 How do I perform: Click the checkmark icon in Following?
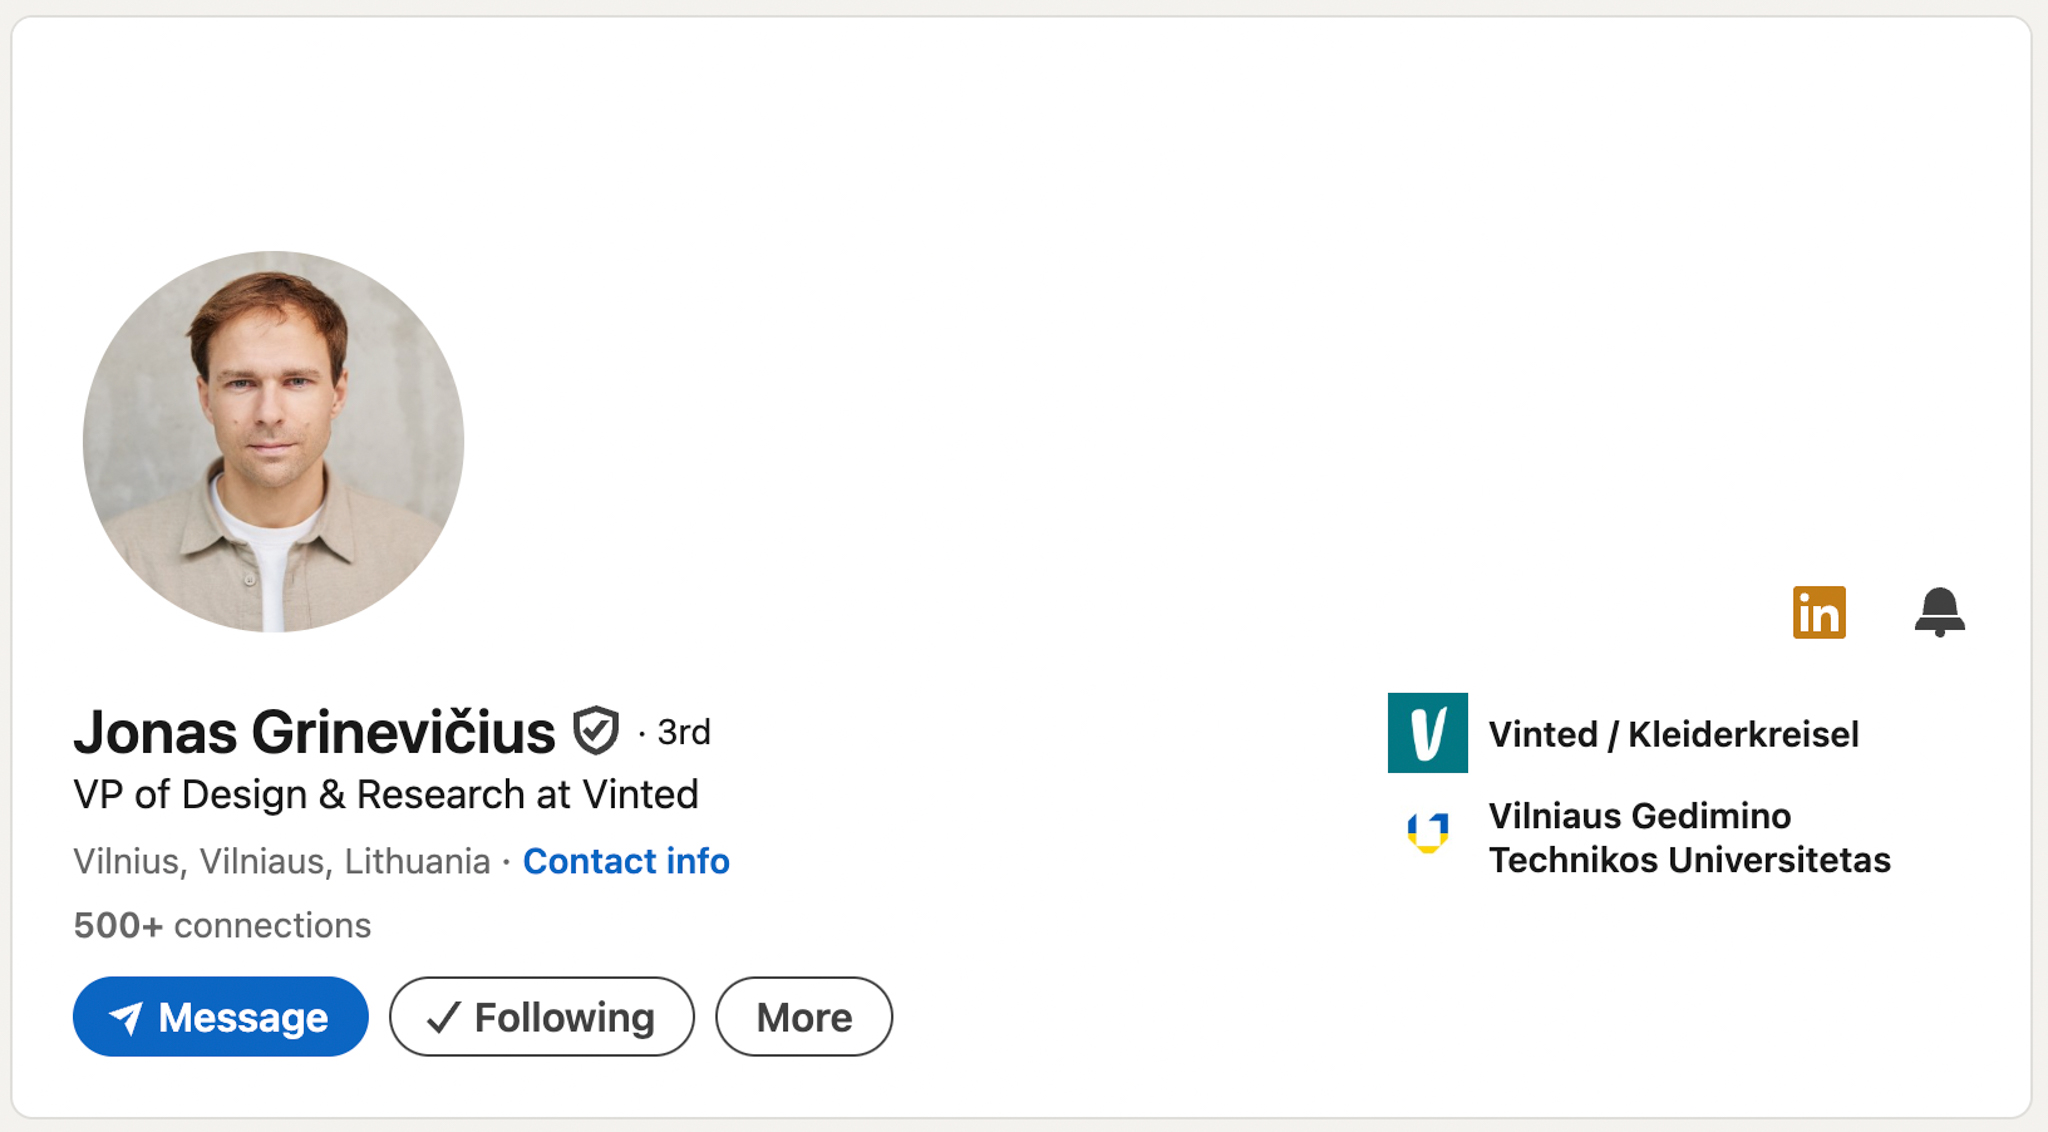[443, 1018]
